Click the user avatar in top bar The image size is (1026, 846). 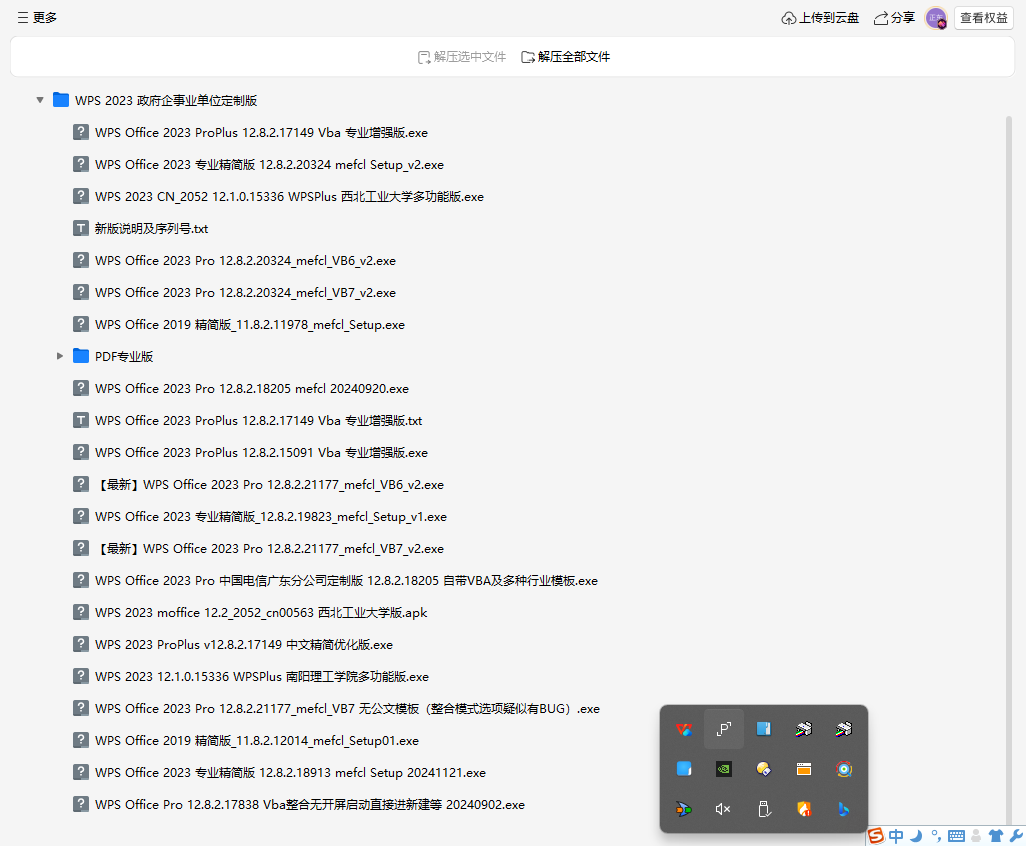[x=936, y=18]
